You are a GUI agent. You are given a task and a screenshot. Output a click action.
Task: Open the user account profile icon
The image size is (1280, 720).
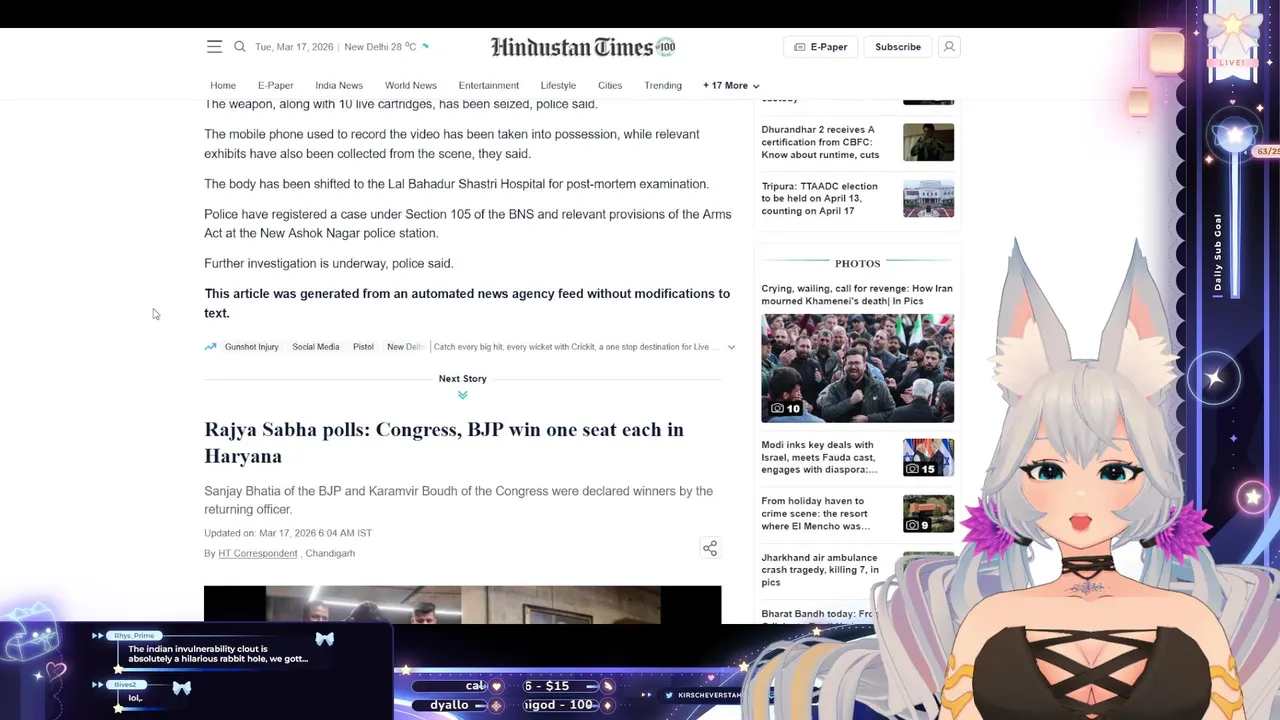click(949, 47)
